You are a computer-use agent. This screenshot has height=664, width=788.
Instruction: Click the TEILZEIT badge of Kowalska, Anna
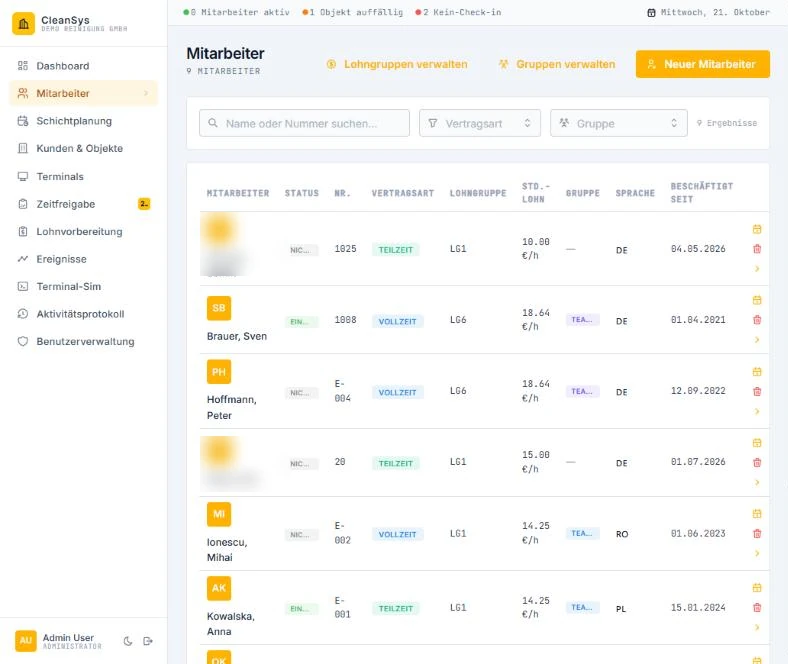coord(396,609)
